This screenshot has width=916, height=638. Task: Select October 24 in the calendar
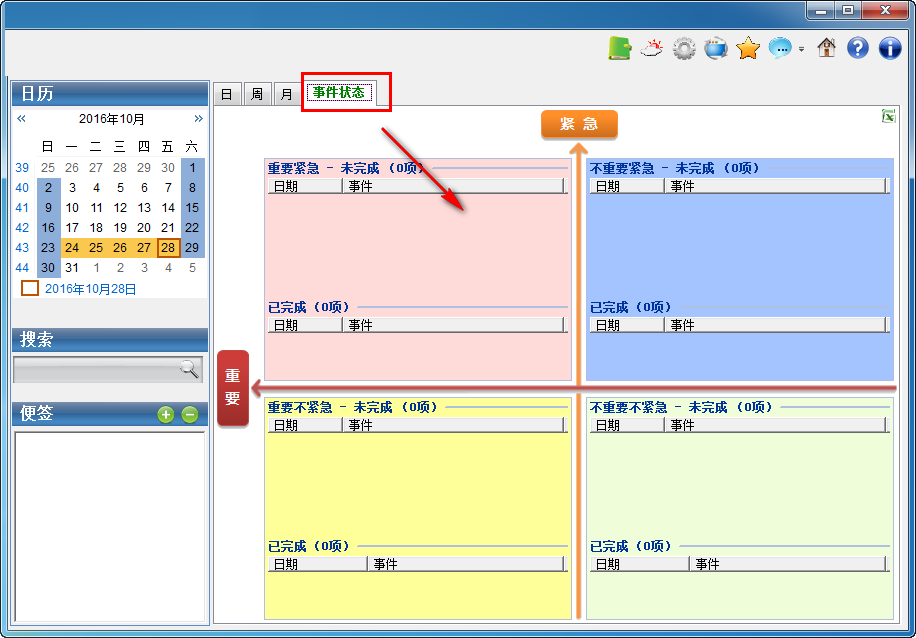click(72, 248)
